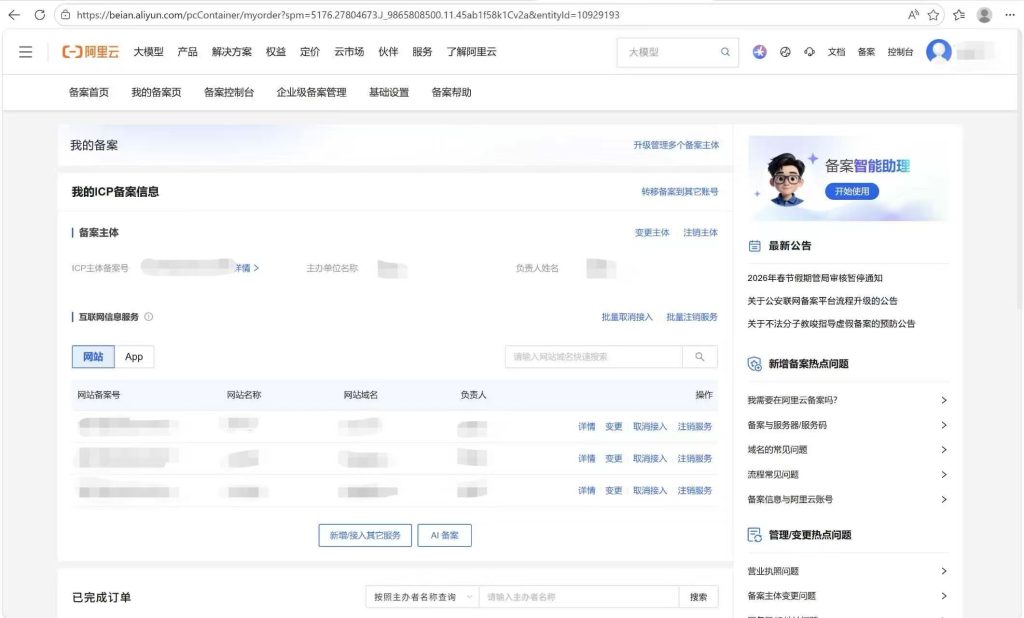
Task: Open the user avatar account icon
Action: pos(938,51)
